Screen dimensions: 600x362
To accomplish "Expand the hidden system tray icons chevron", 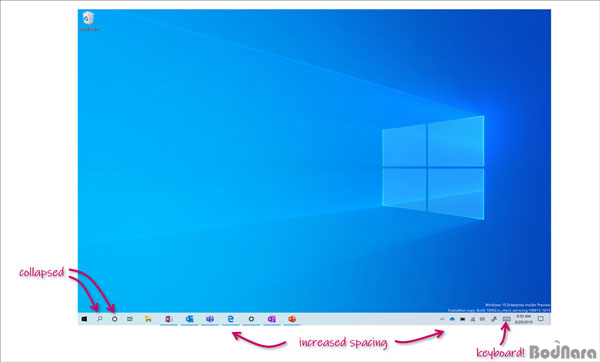I will click(x=442, y=319).
